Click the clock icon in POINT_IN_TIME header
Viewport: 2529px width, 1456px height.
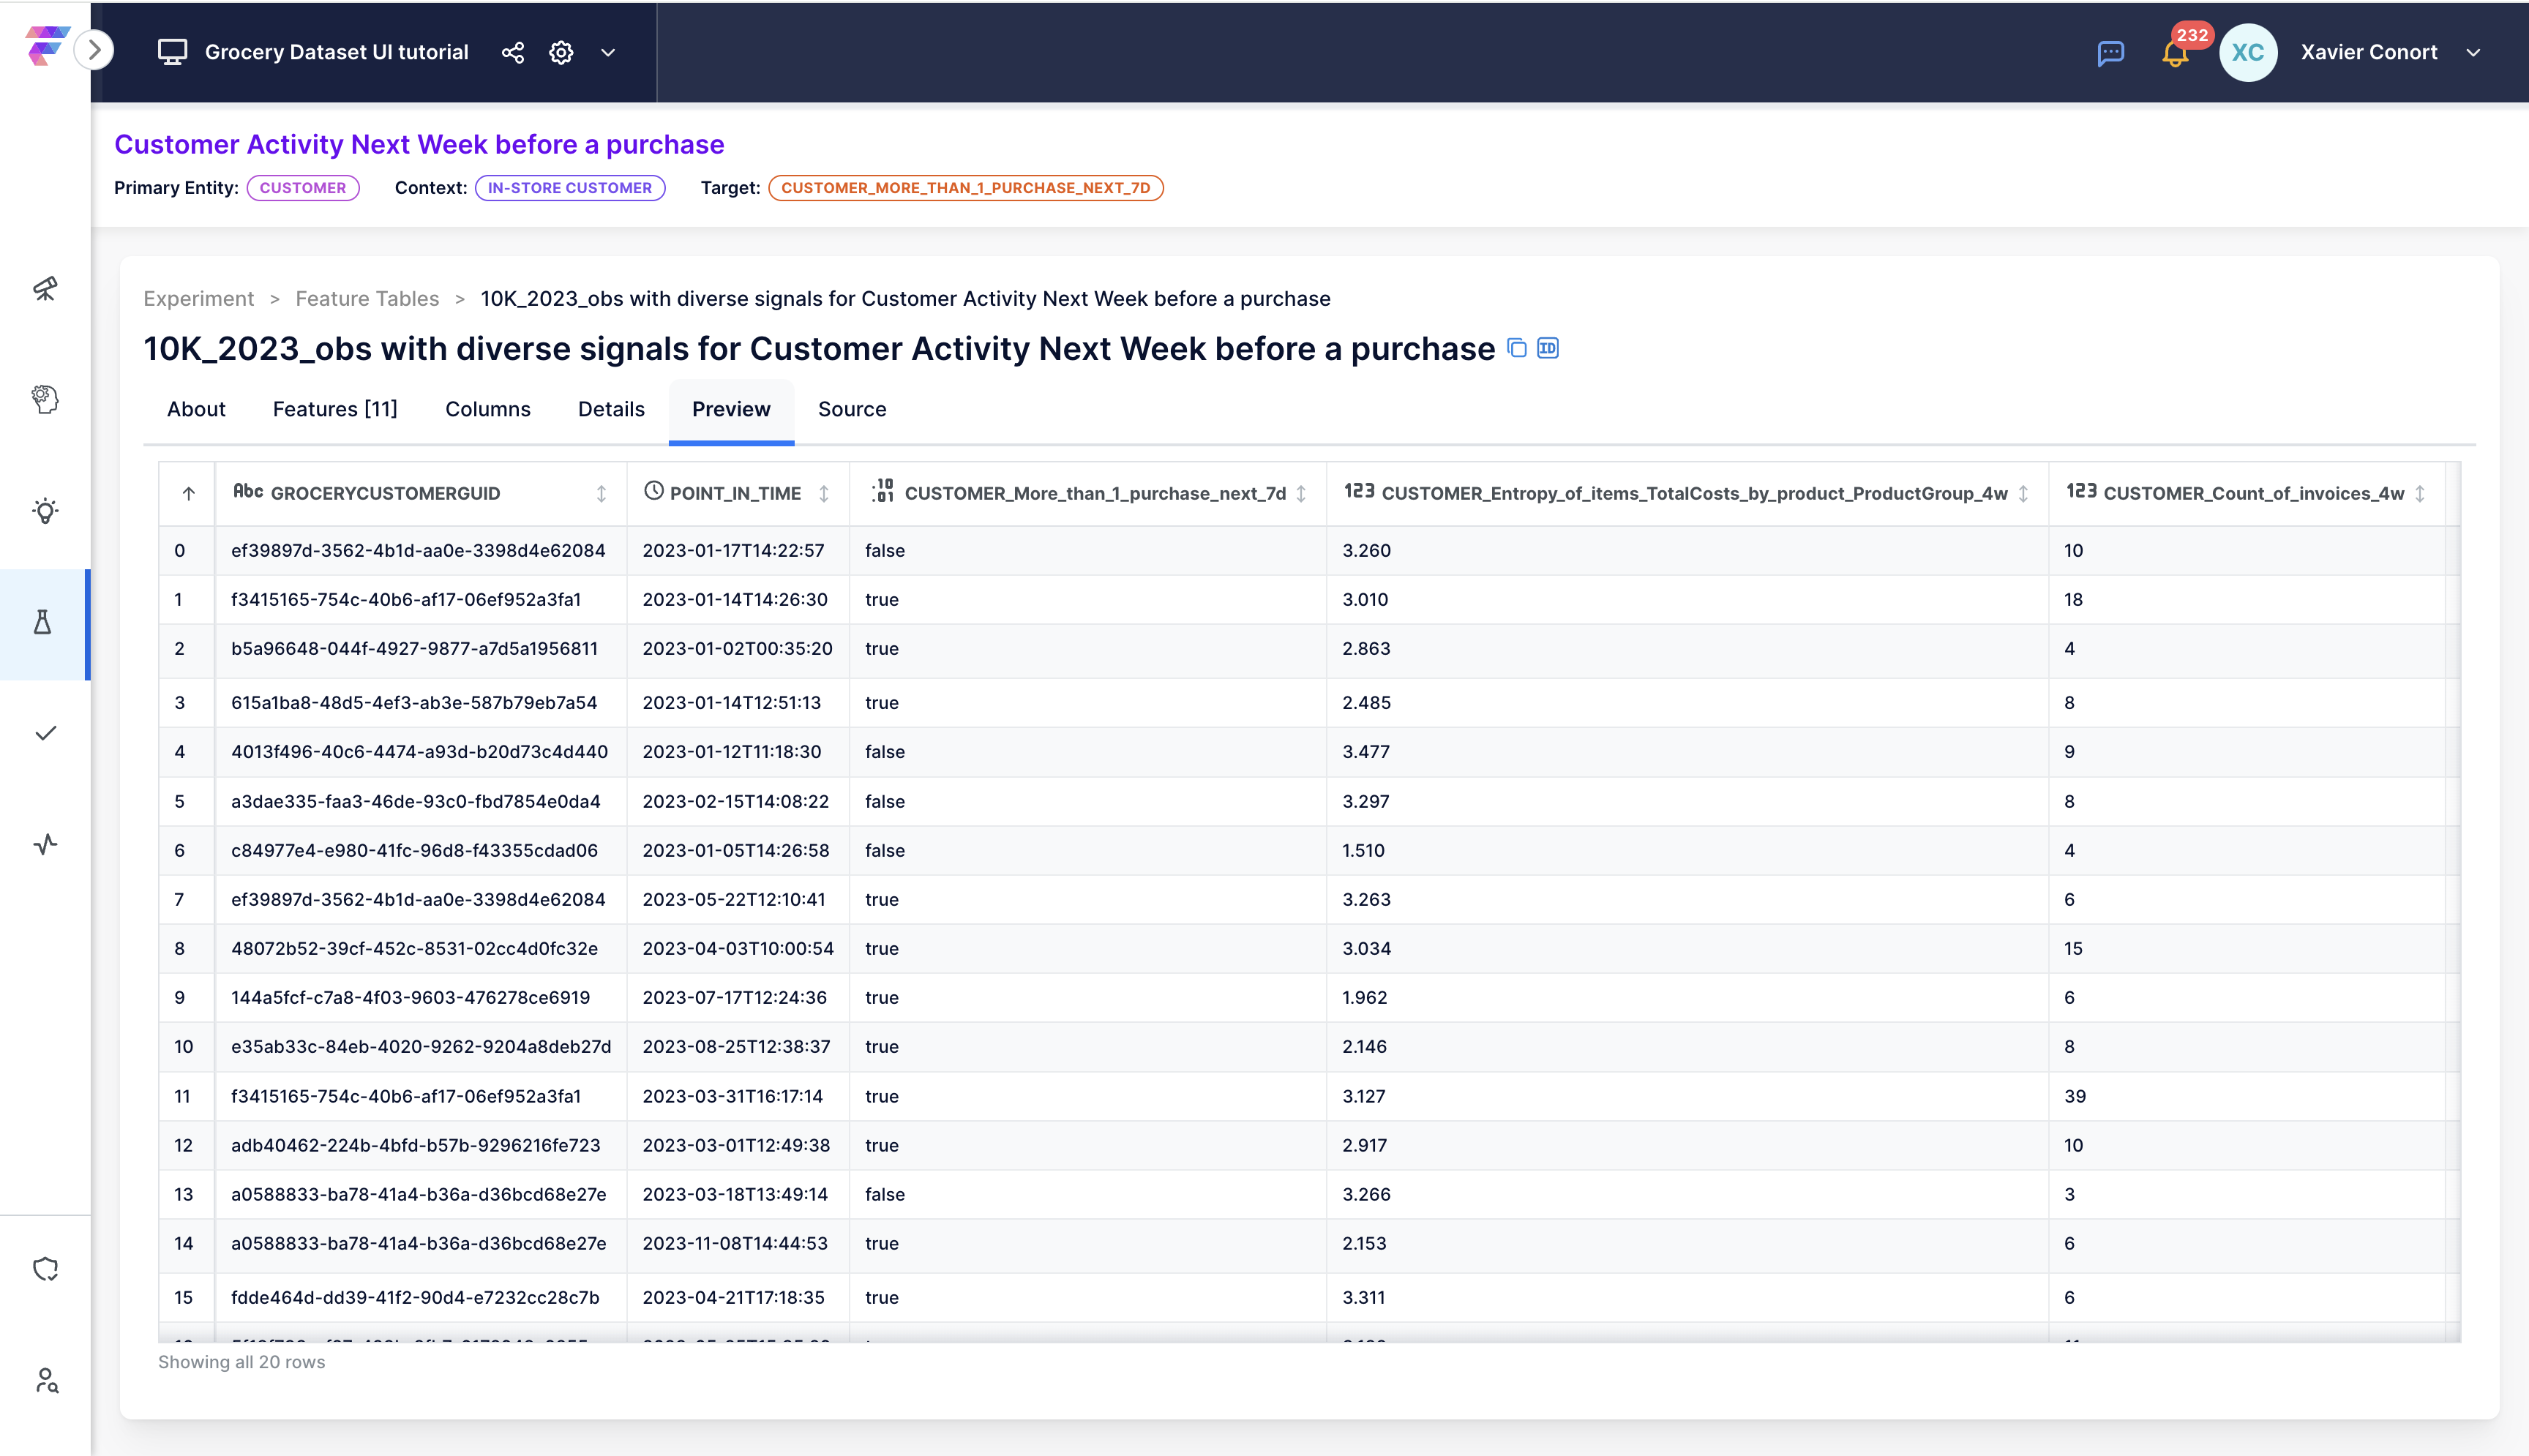(x=653, y=490)
